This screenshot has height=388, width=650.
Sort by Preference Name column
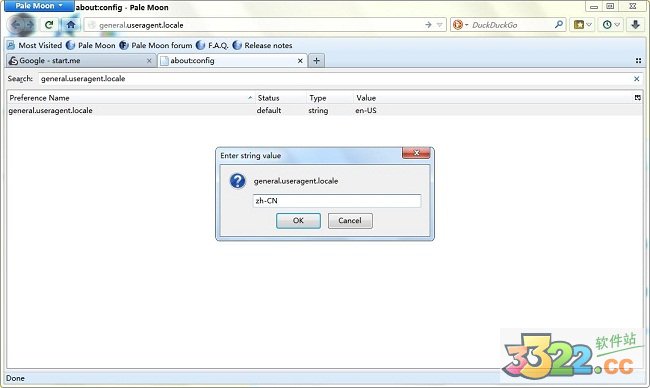131,98
